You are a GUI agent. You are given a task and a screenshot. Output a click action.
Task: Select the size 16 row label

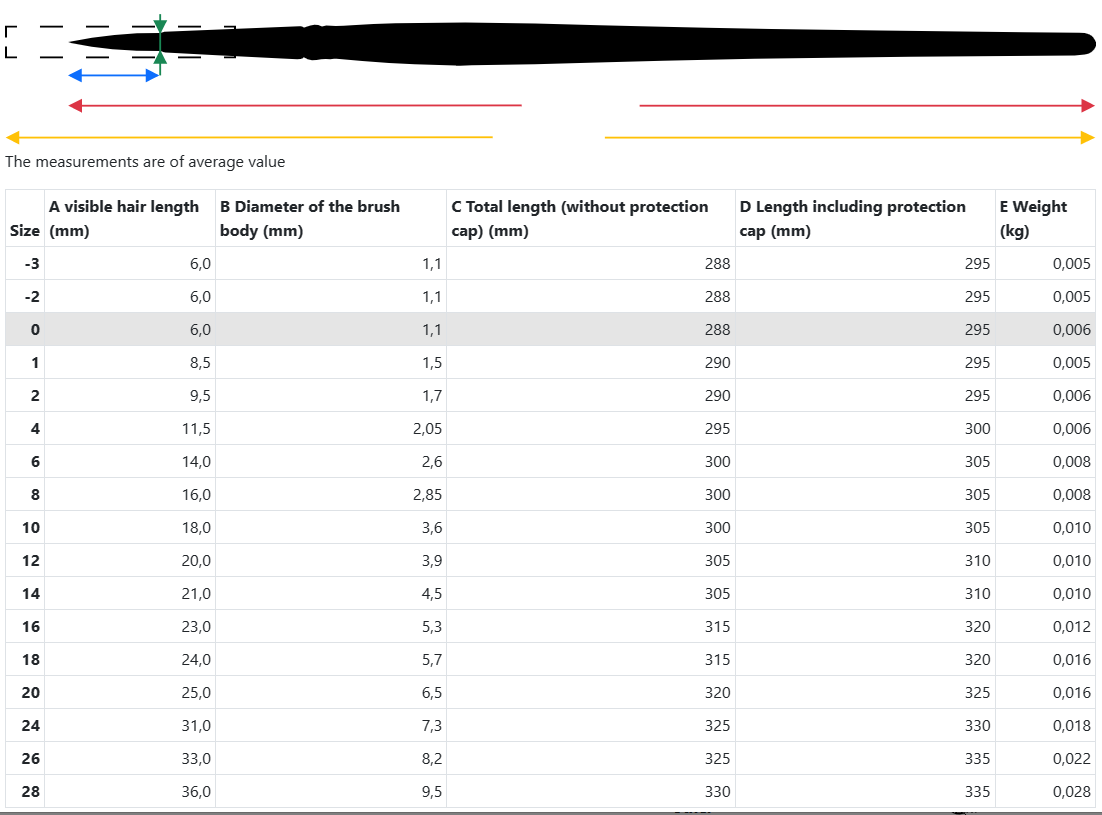point(31,627)
